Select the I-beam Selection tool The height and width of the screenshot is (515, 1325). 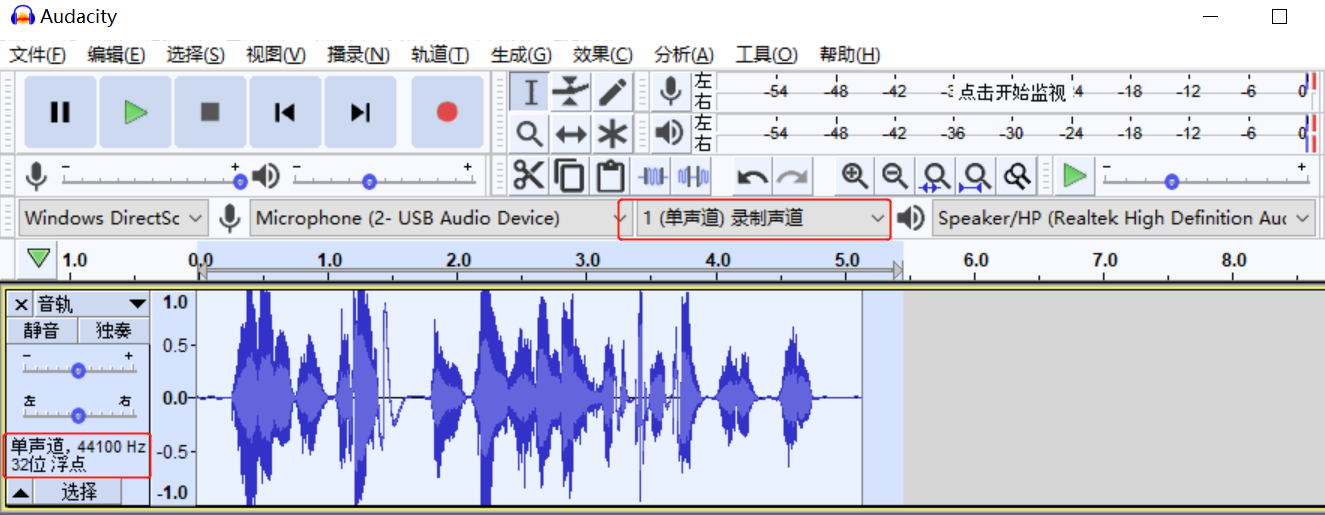pyautogui.click(x=530, y=92)
